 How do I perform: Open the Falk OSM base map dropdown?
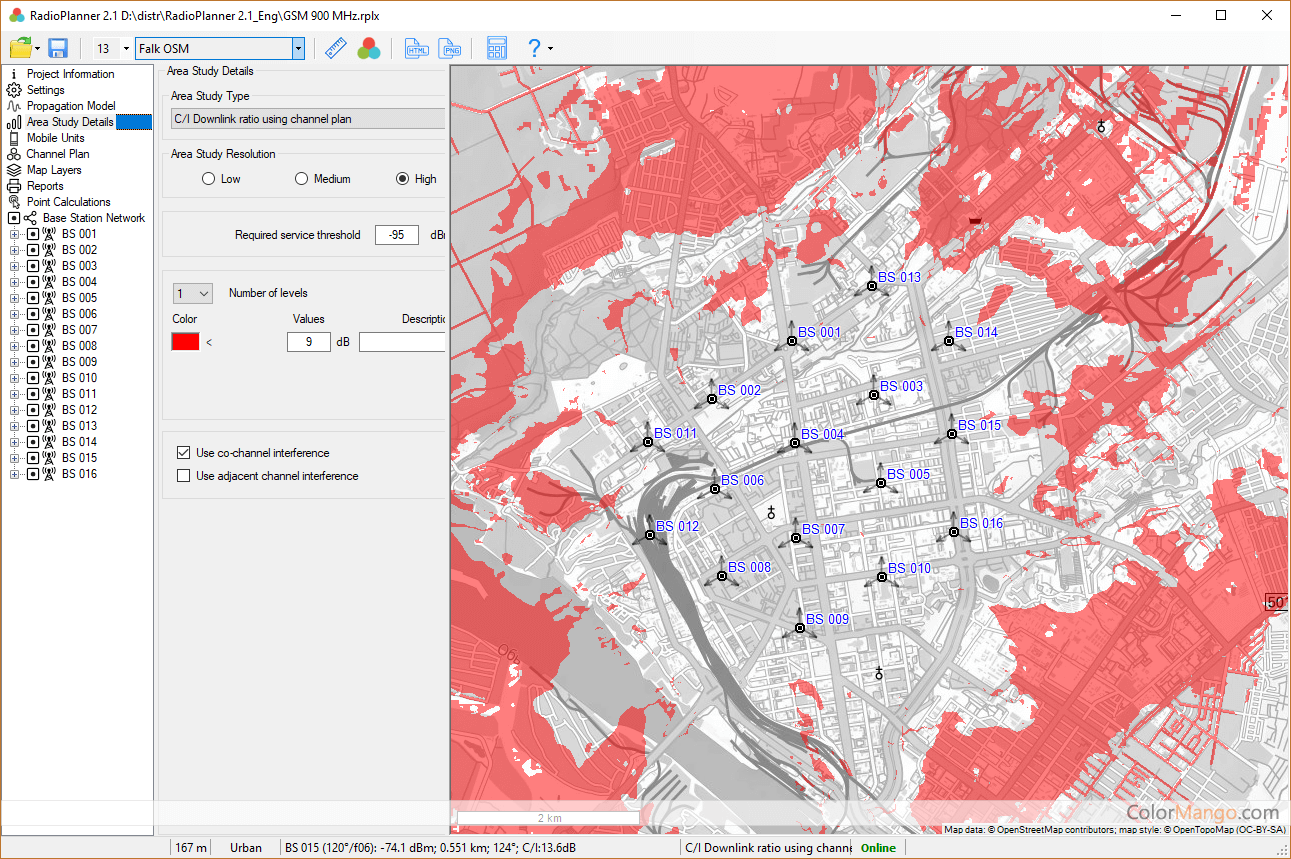pyautogui.click(x=298, y=48)
